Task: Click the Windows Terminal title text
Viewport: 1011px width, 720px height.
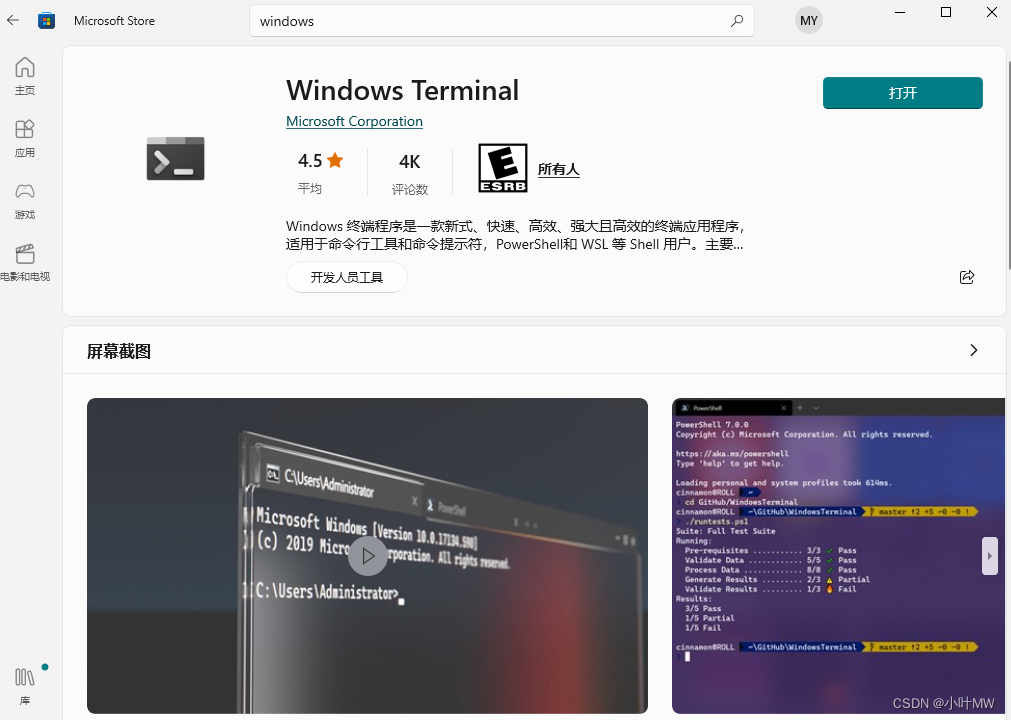Action: (x=402, y=90)
